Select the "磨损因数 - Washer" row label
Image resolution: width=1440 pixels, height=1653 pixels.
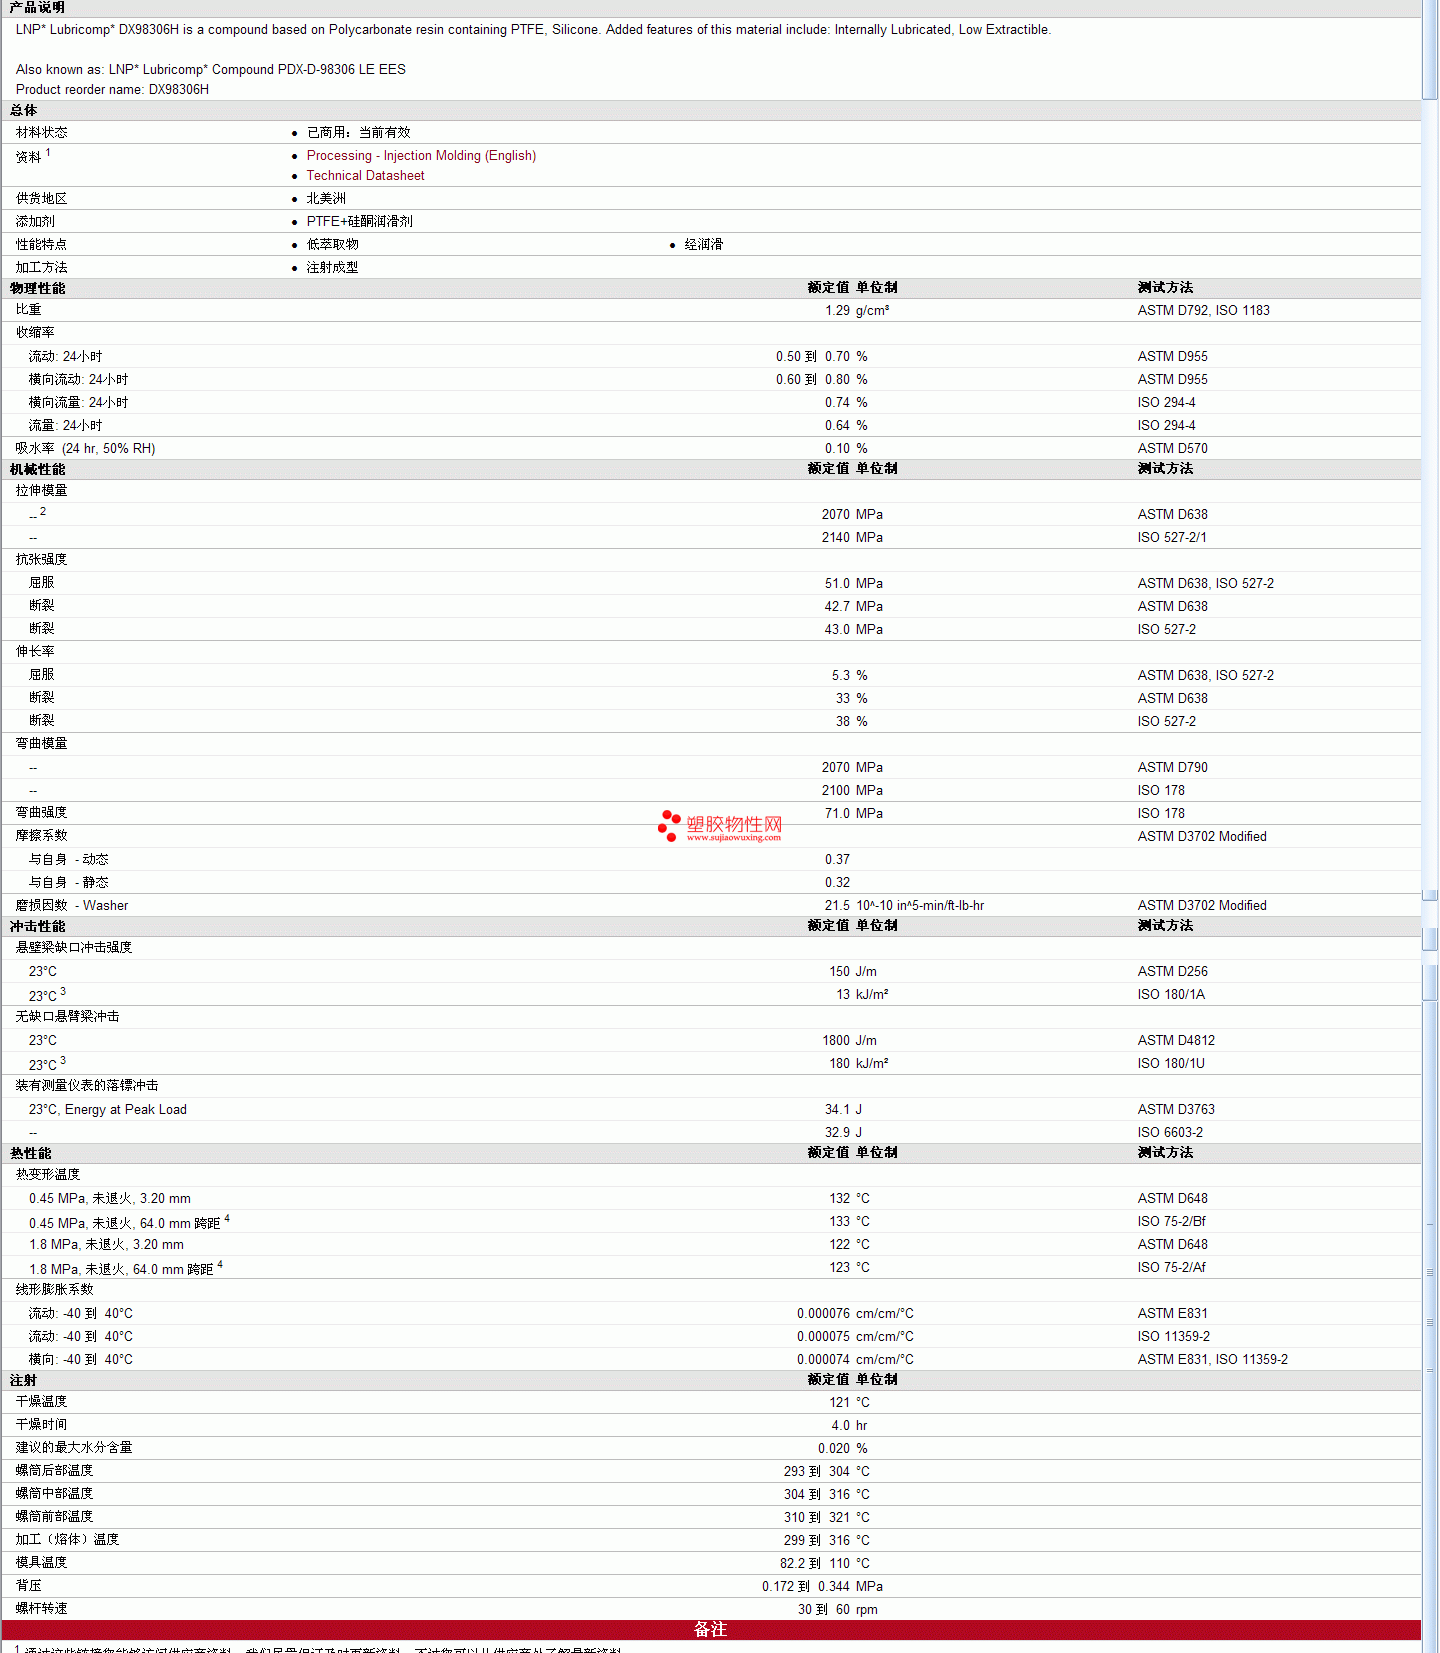[x=72, y=906]
